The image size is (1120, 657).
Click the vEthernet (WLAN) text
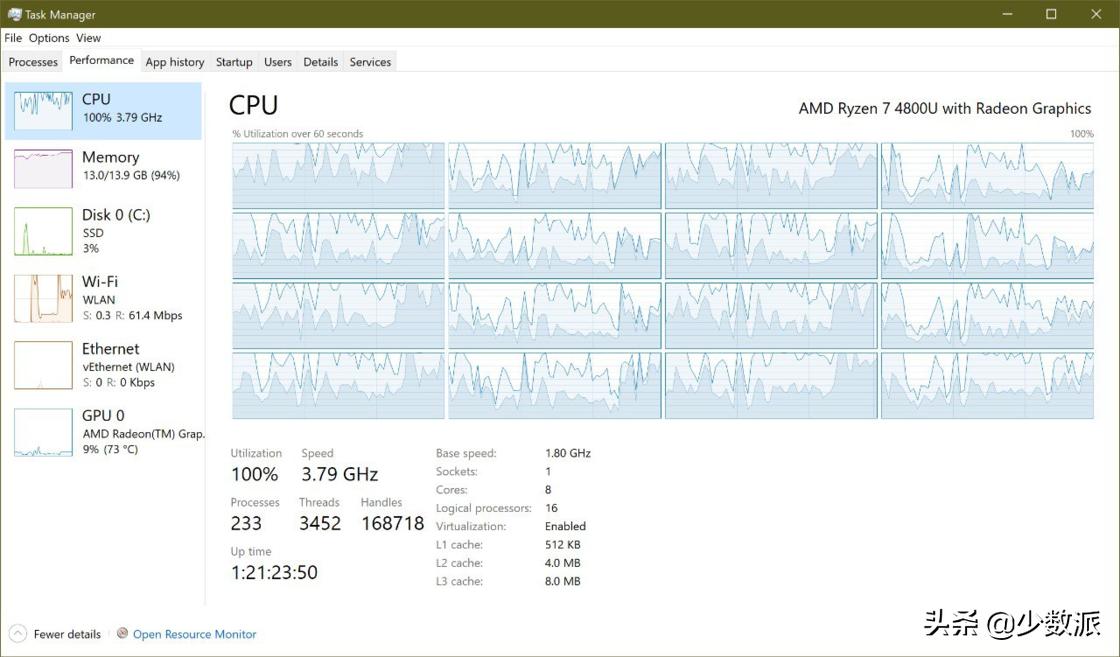(129, 367)
